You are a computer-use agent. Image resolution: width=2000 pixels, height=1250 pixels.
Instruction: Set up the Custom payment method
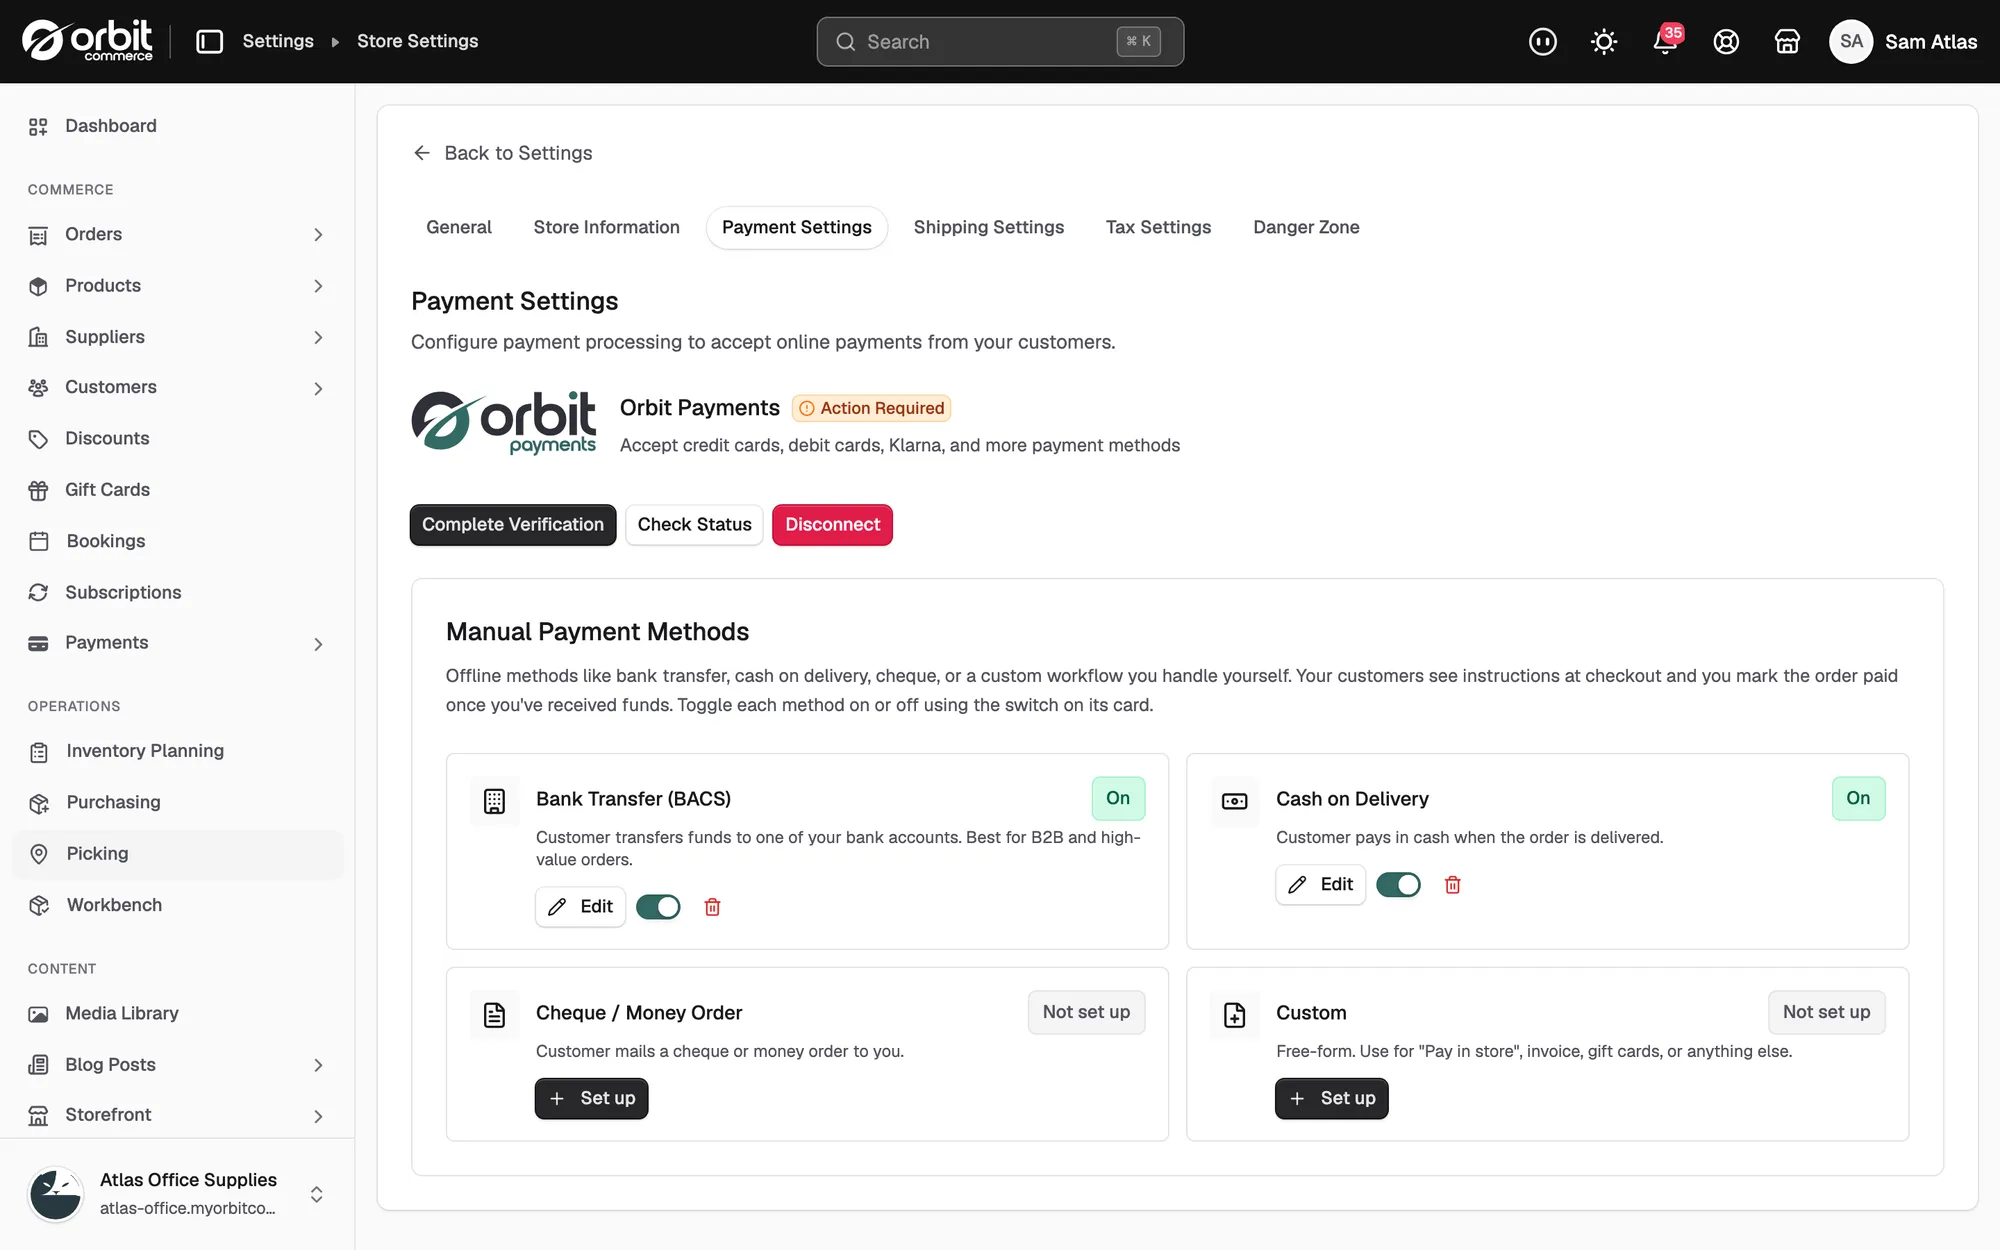click(1332, 1099)
